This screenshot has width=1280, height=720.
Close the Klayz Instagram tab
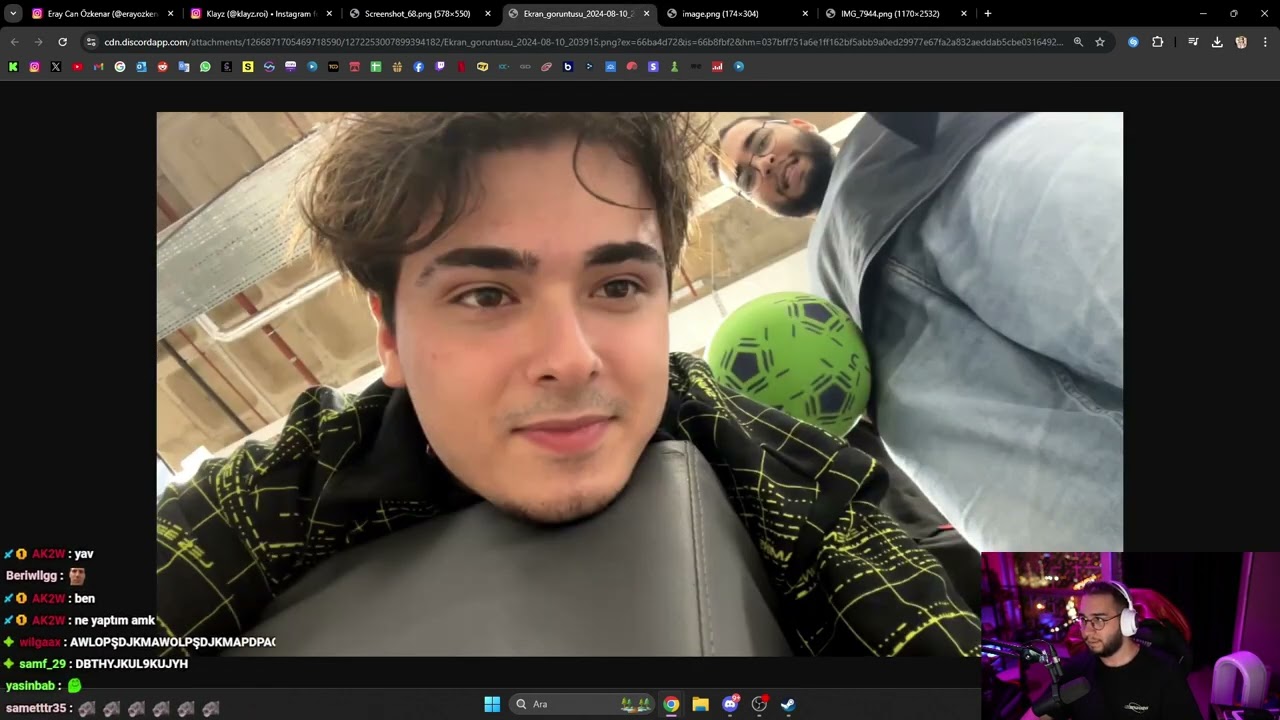329,14
